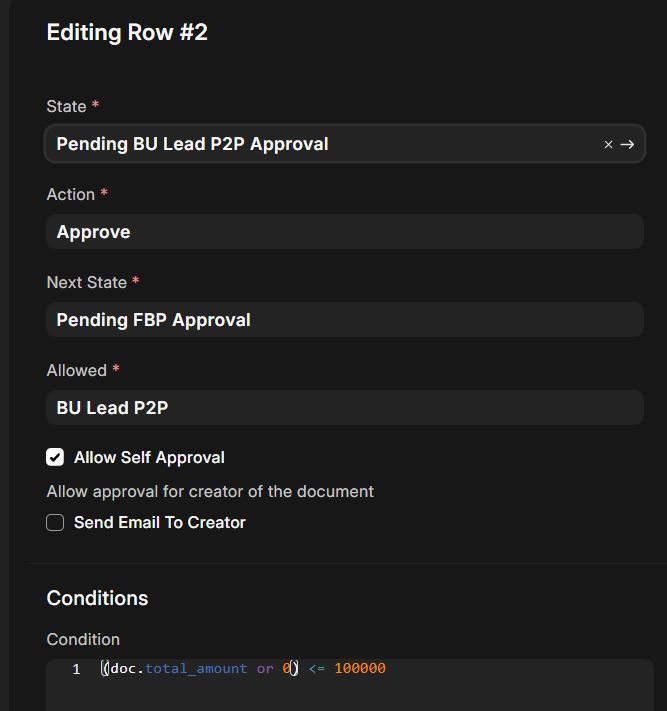Open the Next State field dropdown
This screenshot has height=711, width=667.
tap(344, 320)
